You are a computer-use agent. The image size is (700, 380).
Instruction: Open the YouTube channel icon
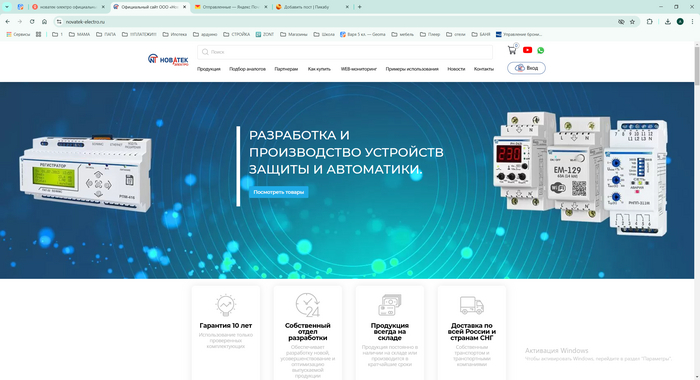[x=527, y=50]
